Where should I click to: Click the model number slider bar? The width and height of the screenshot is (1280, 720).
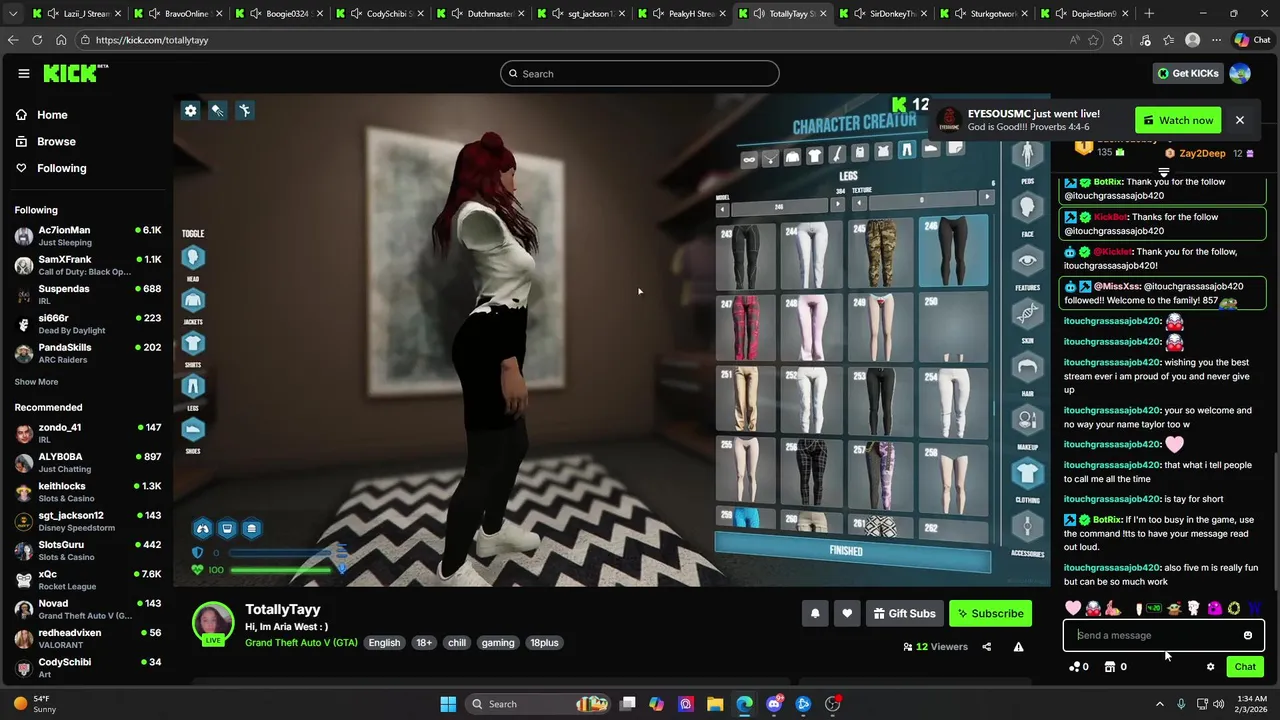coord(780,206)
